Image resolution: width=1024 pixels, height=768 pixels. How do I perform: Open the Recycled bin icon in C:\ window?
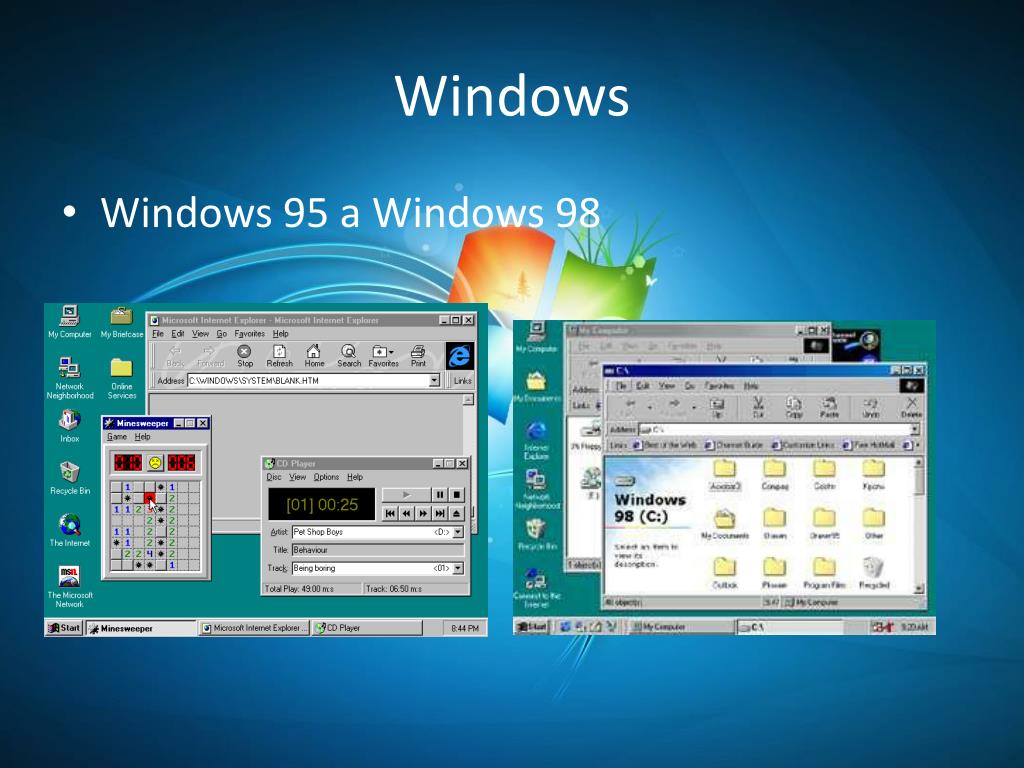click(874, 573)
